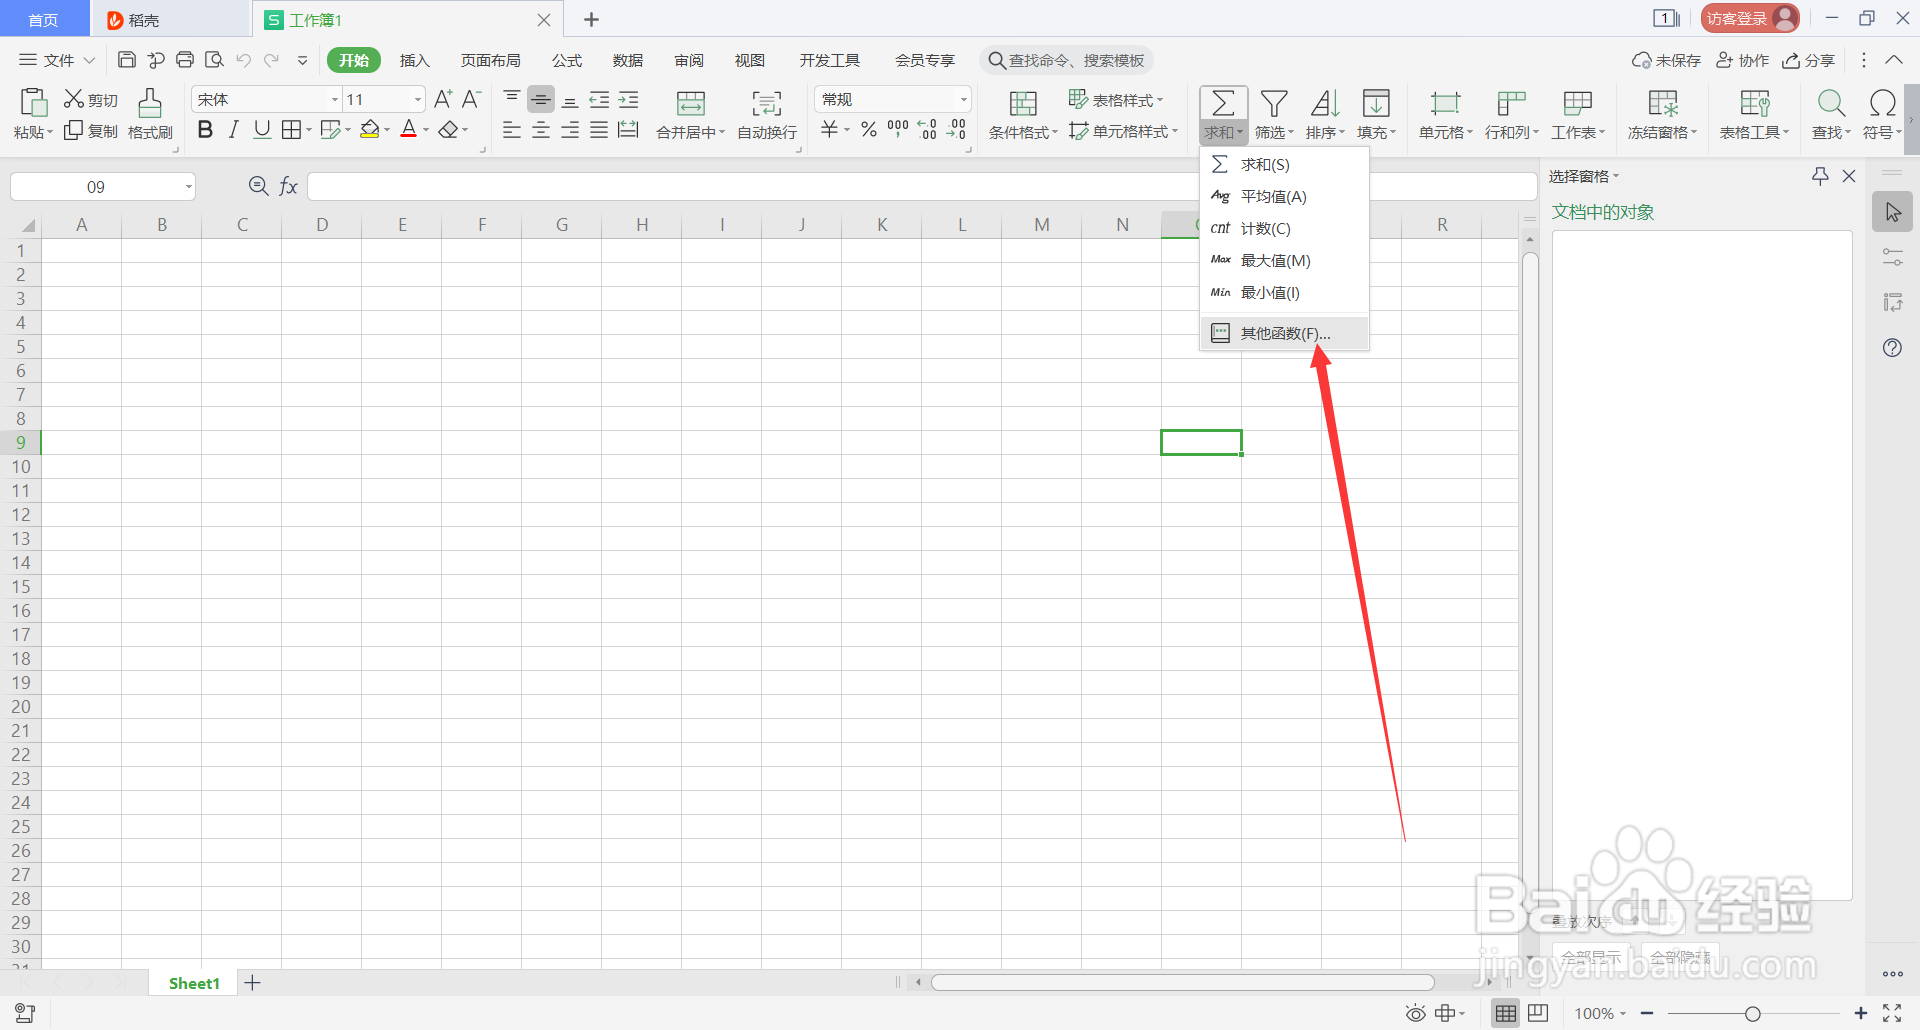
Task: Open the Find tool
Action: point(1830,113)
